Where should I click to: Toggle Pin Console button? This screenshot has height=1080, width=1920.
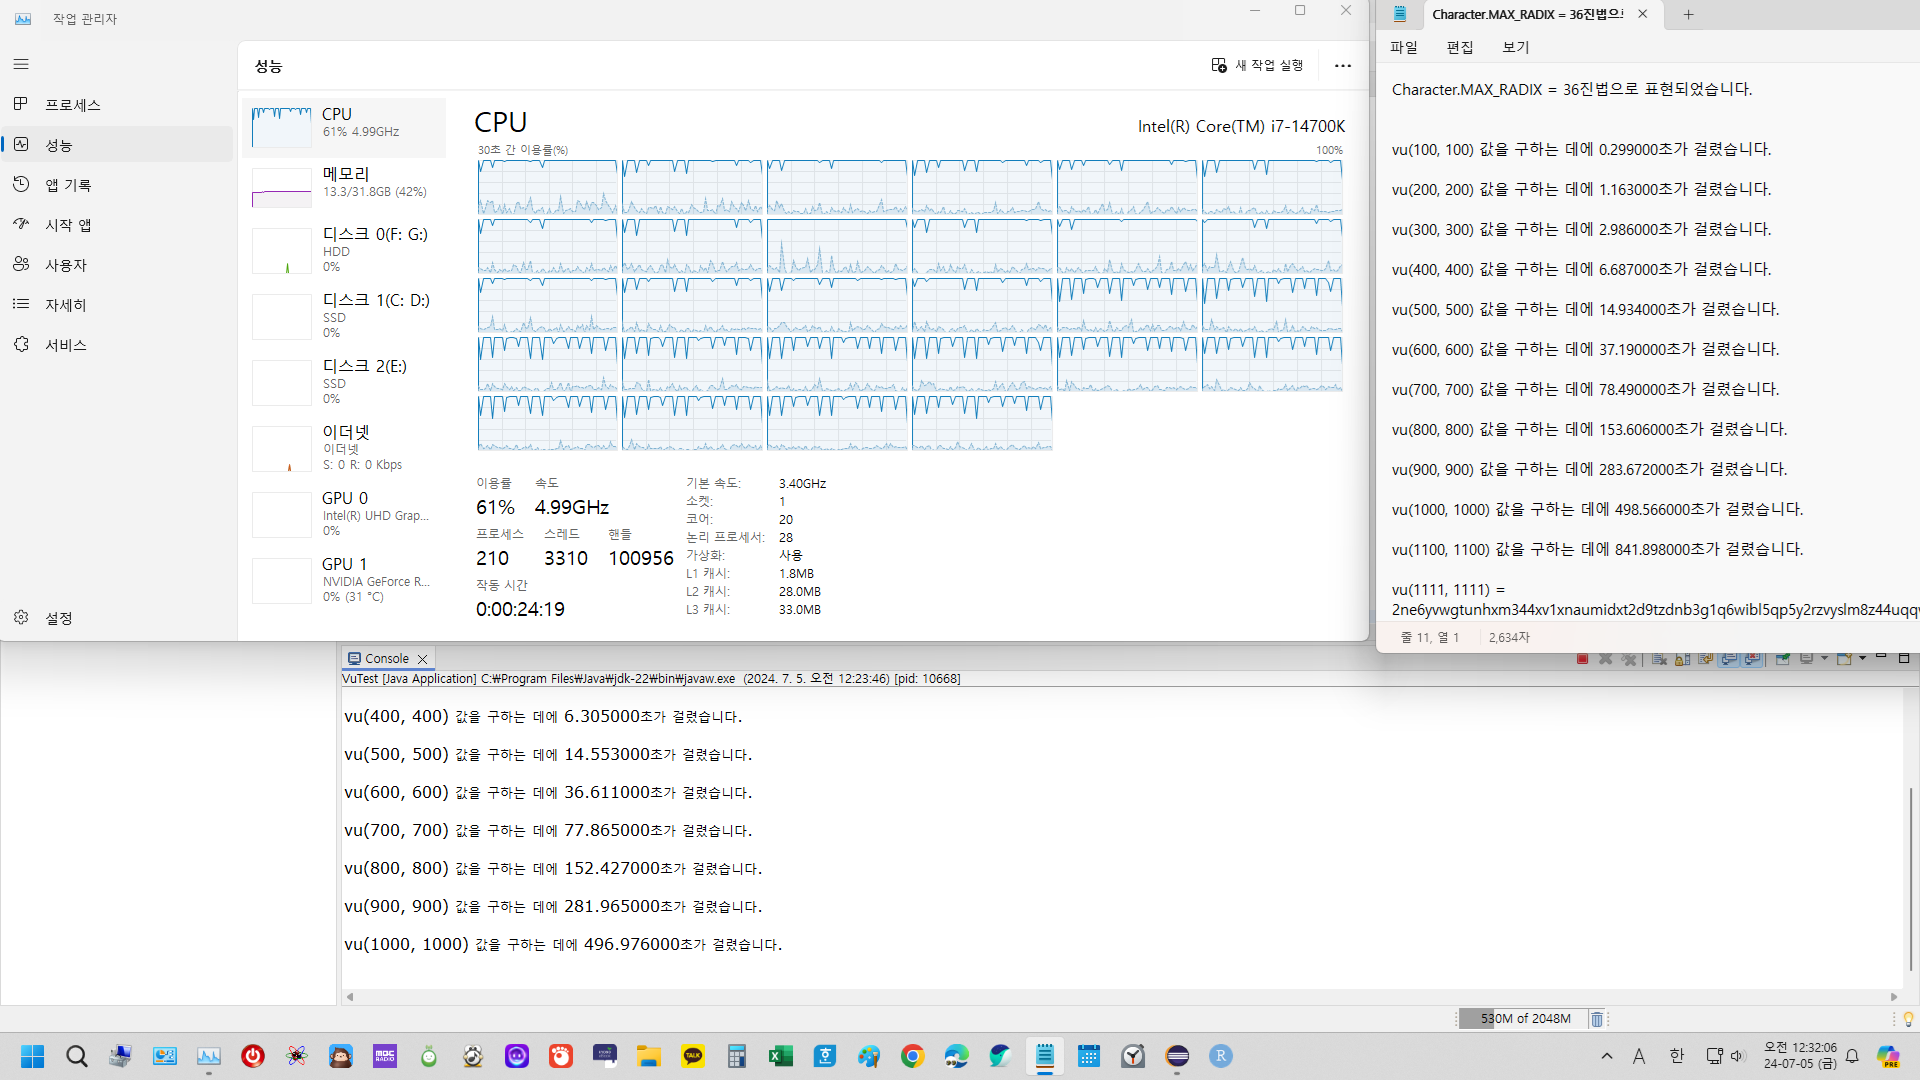click(1782, 659)
